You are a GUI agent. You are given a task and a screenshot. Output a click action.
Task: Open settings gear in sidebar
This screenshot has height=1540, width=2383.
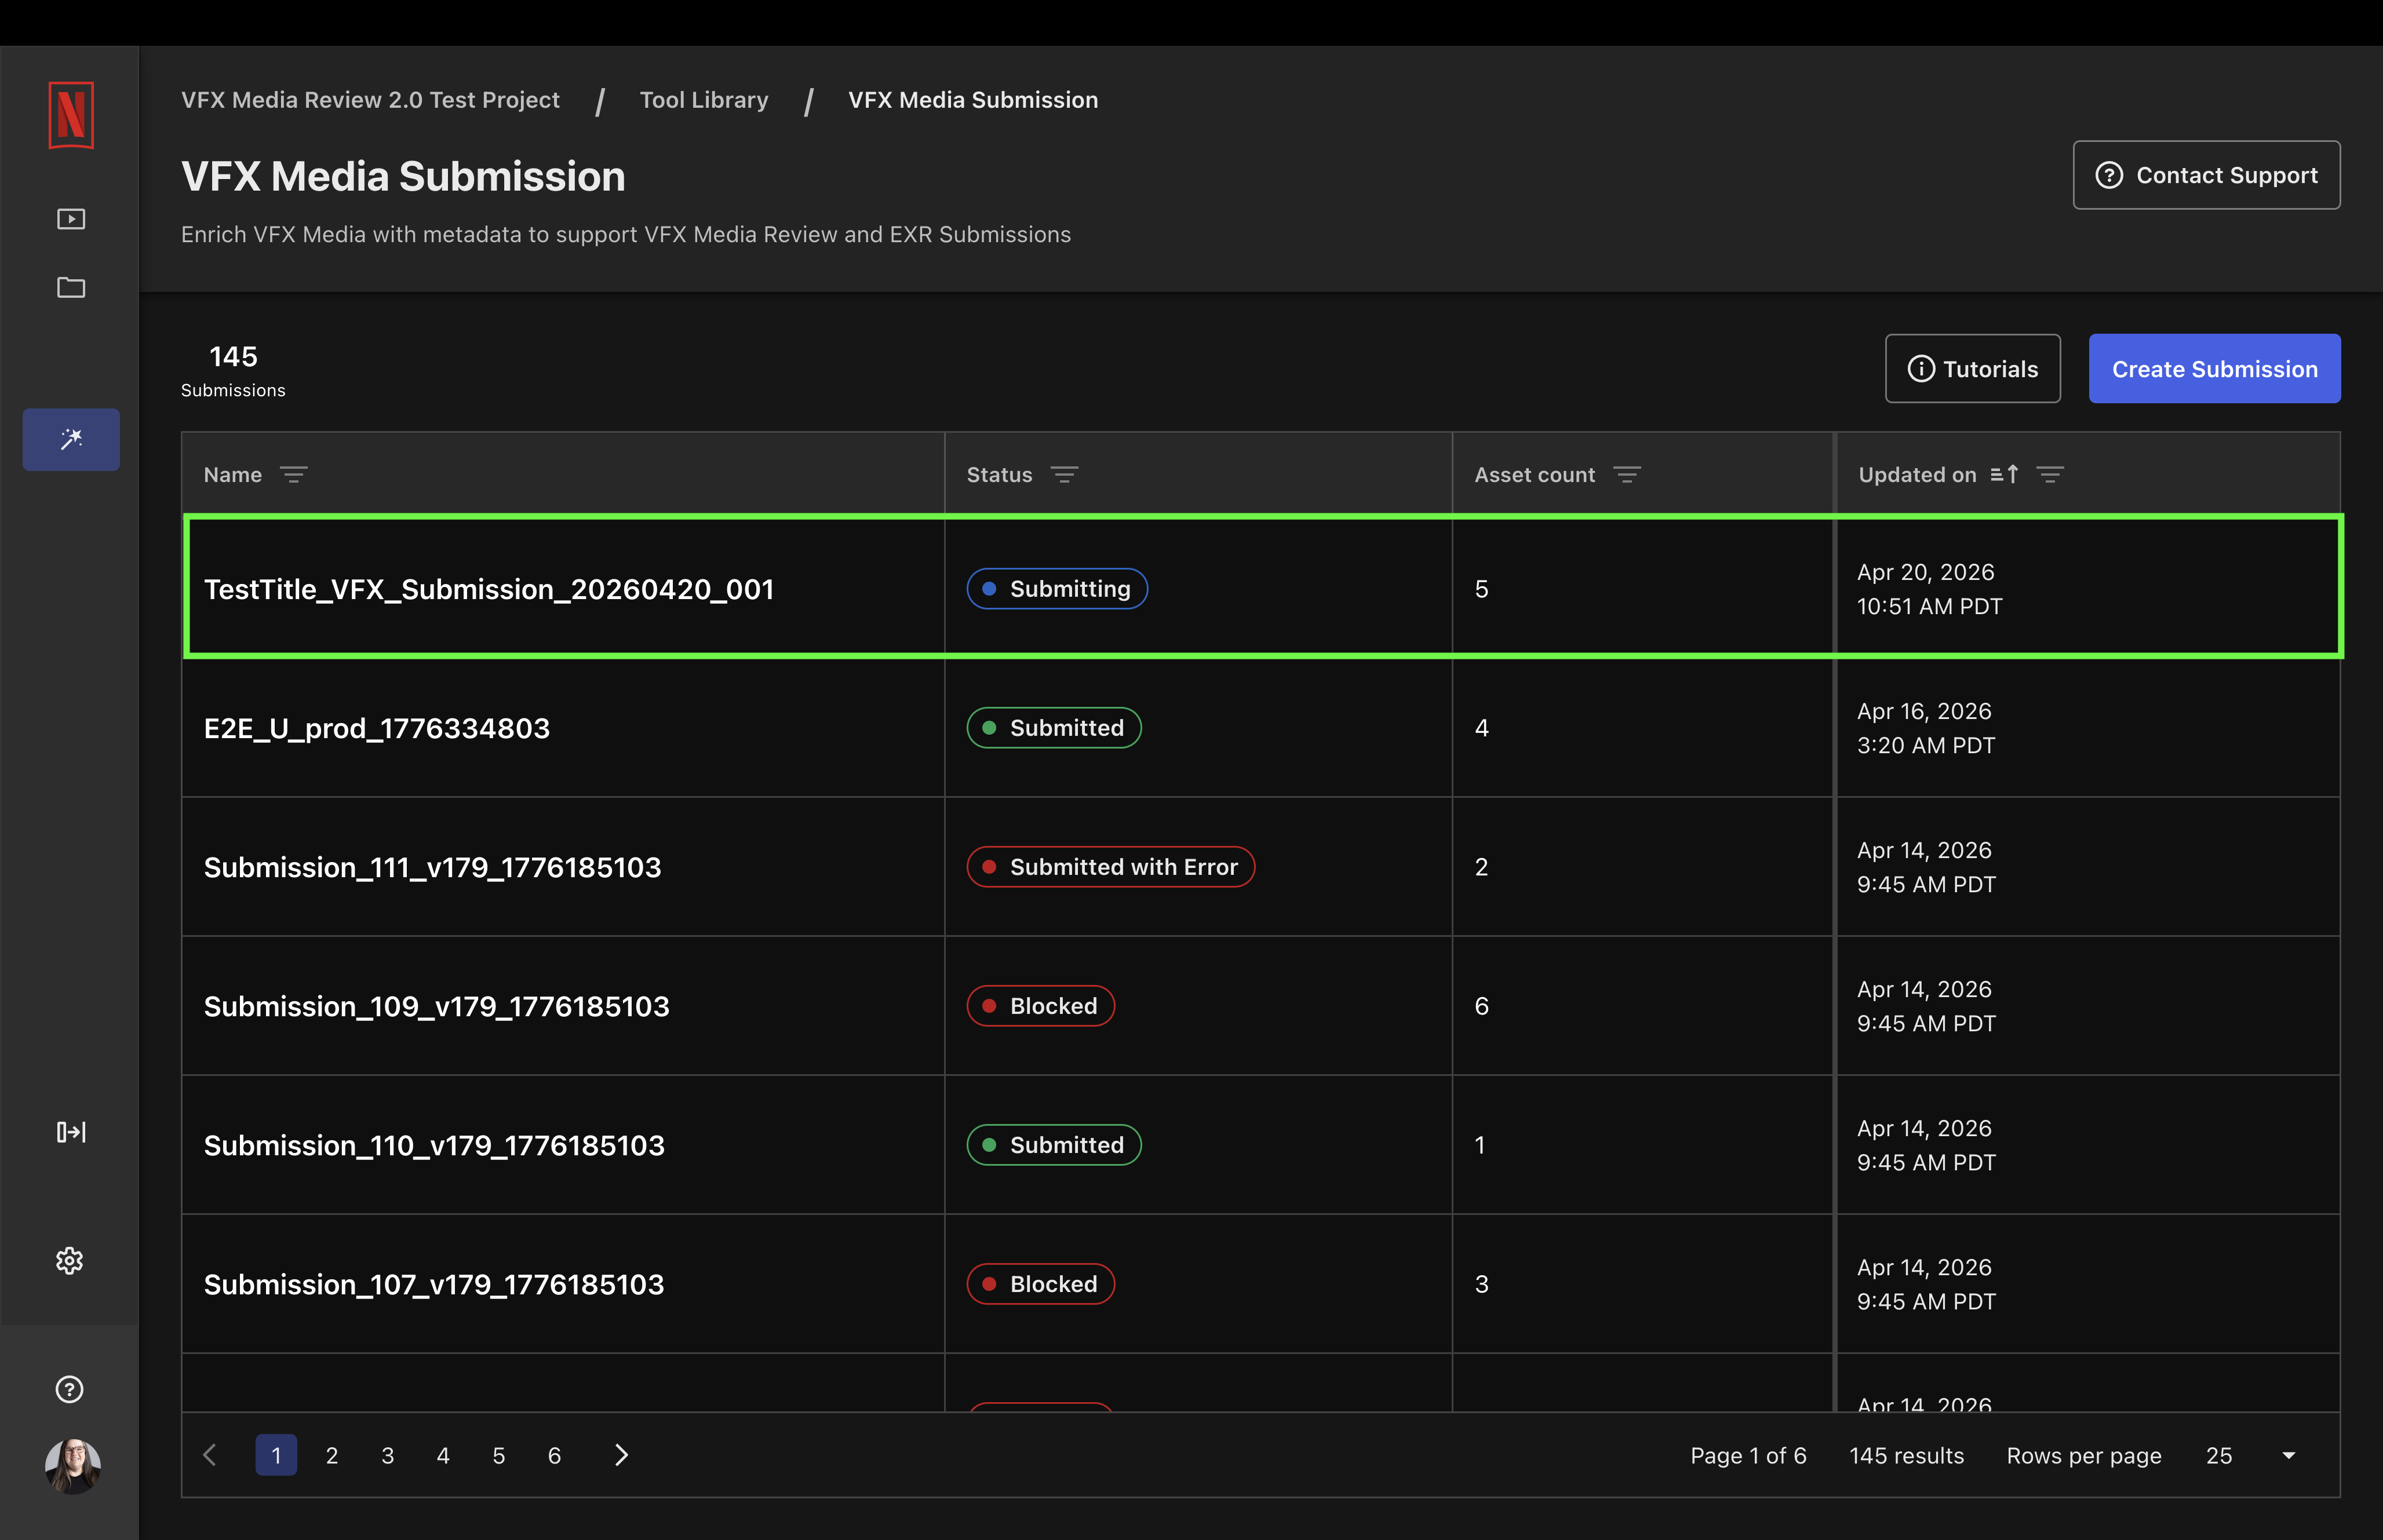click(x=70, y=1261)
